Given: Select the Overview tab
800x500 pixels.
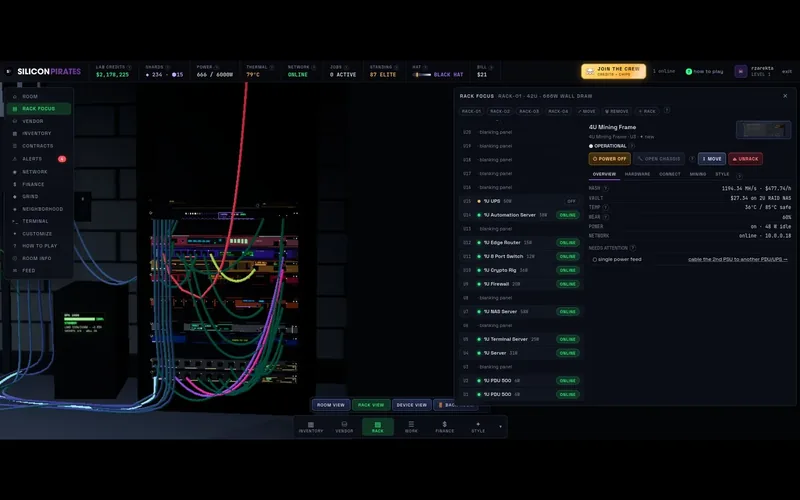Looking at the screenshot, I should pos(604,174).
